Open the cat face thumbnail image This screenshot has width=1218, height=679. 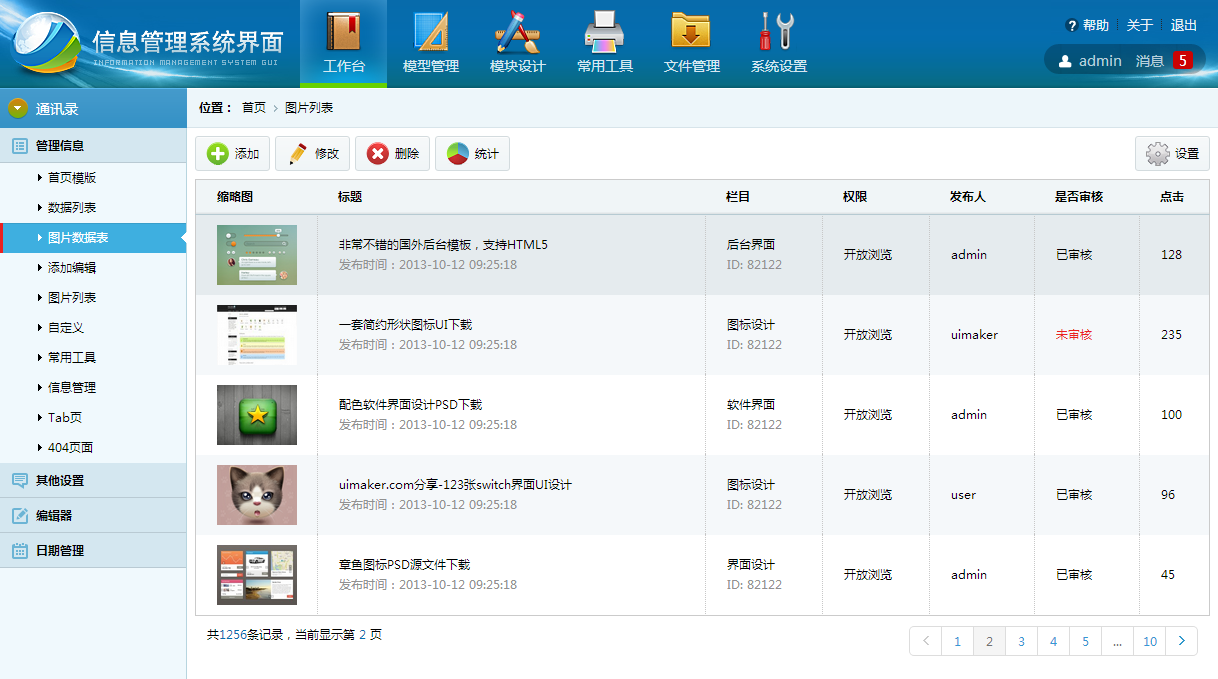[257, 495]
